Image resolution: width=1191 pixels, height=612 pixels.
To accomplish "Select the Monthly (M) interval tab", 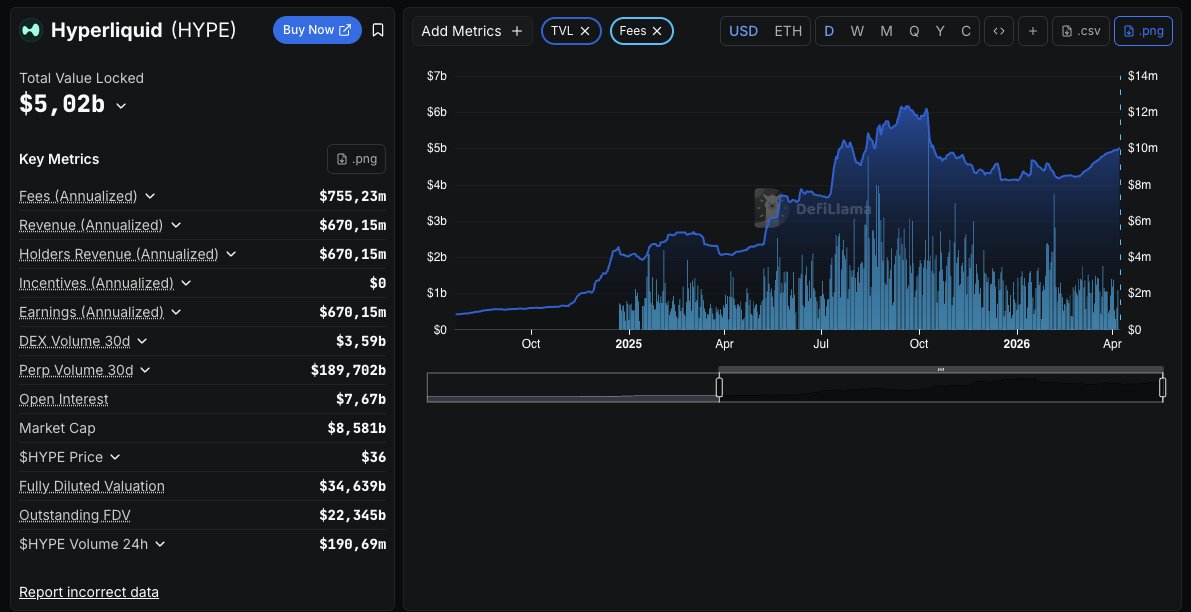I will (x=886, y=31).
